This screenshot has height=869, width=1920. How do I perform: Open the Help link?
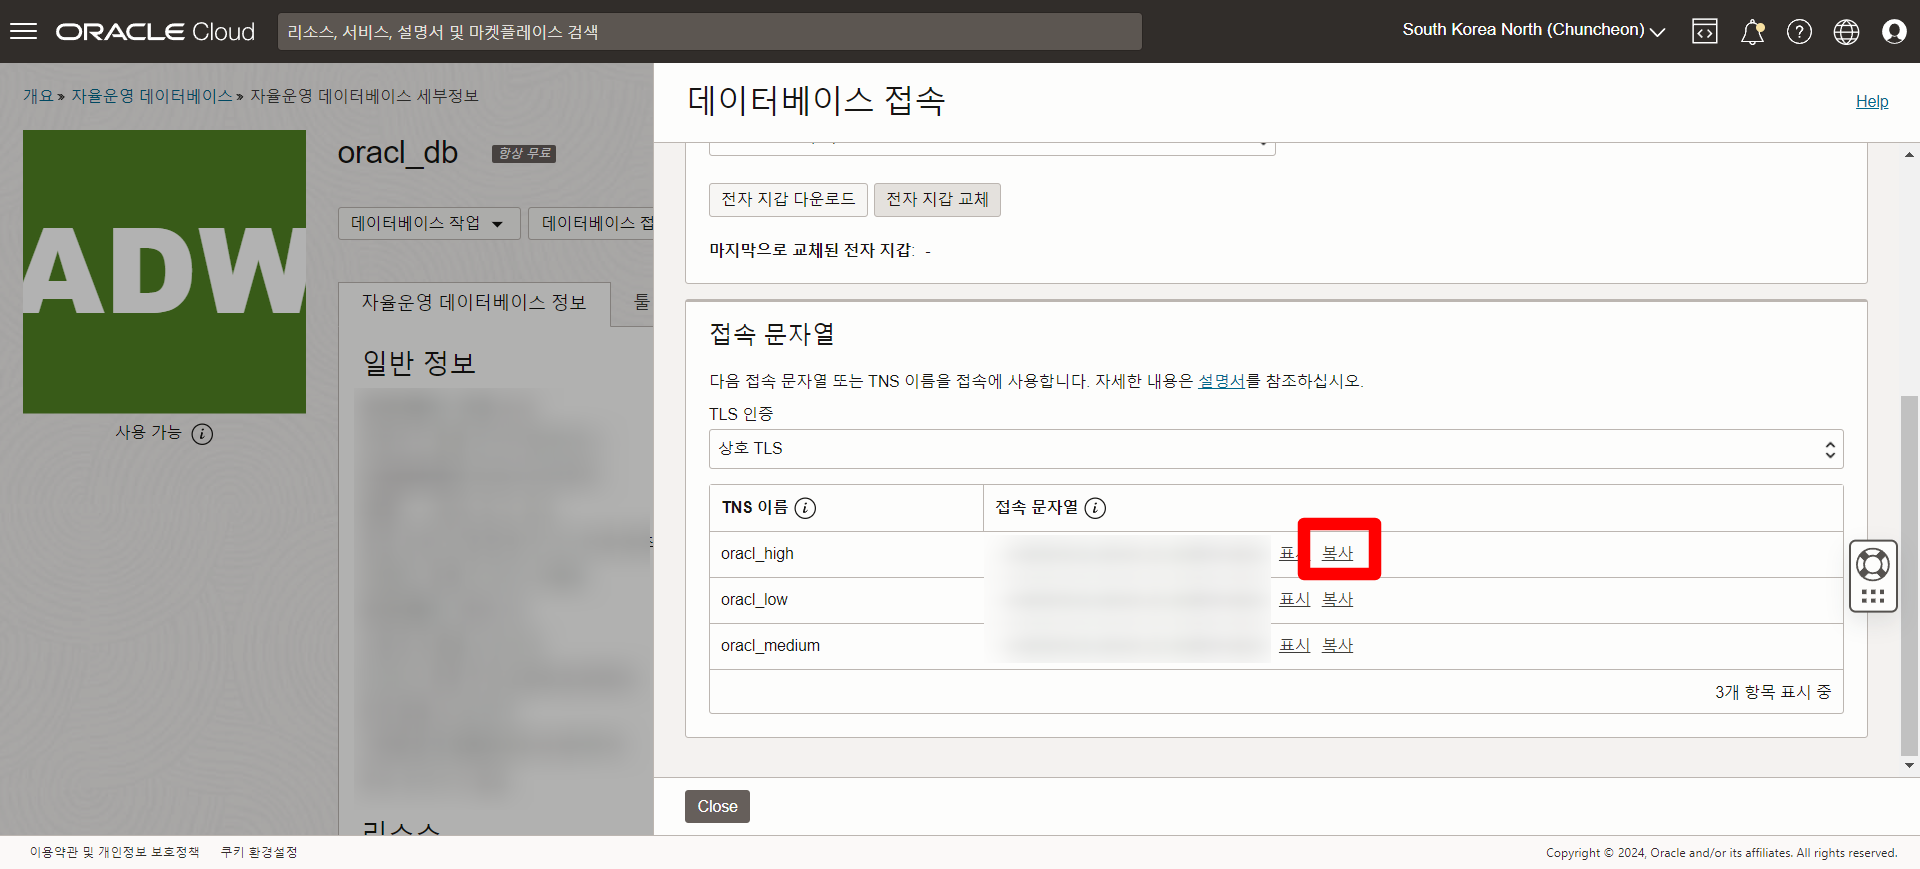click(x=1872, y=101)
